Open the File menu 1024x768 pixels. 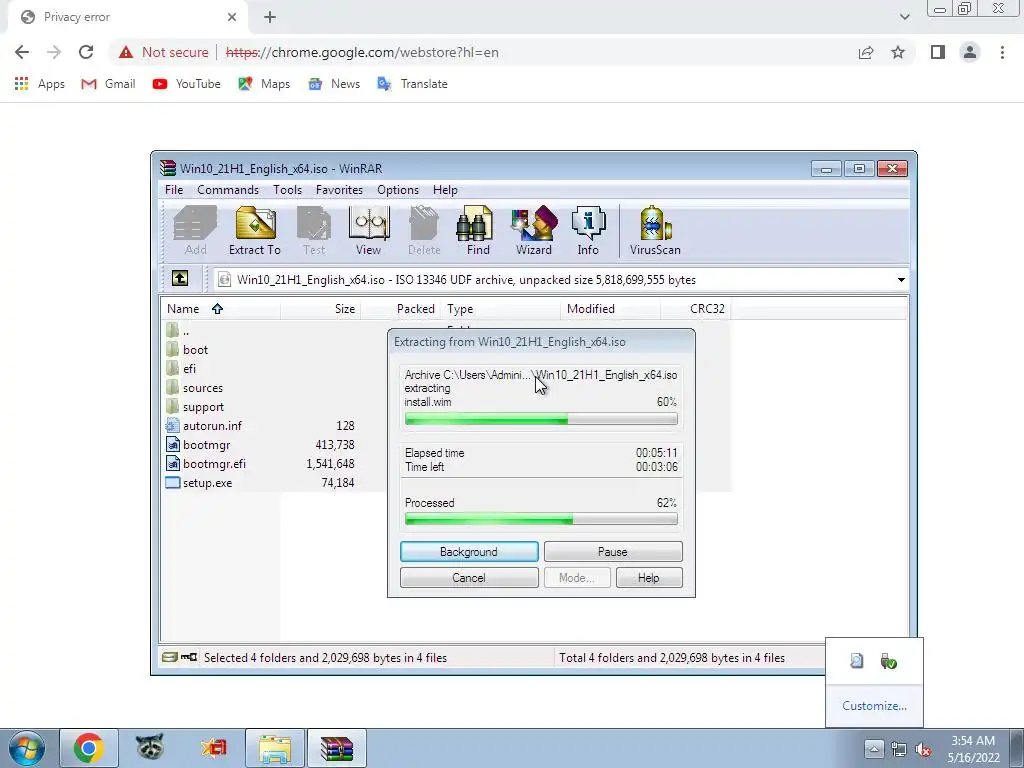(x=174, y=189)
